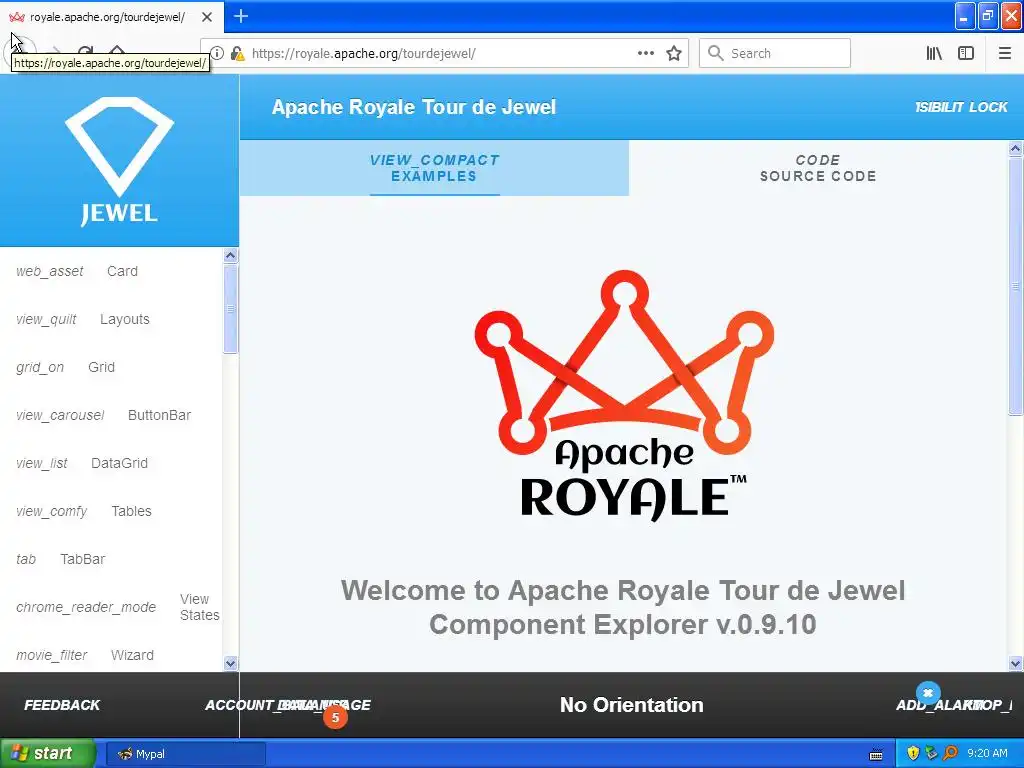Click the security shield tray icon
The height and width of the screenshot is (768, 1024).
(913, 754)
